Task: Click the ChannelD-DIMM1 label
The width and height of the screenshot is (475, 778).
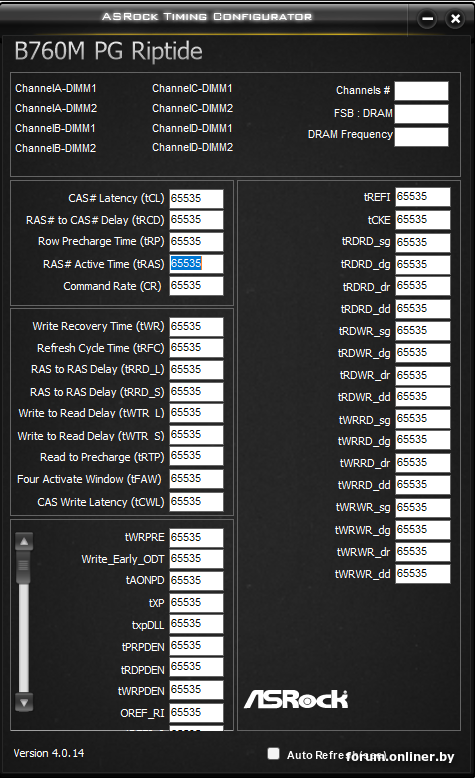Action: (192, 128)
